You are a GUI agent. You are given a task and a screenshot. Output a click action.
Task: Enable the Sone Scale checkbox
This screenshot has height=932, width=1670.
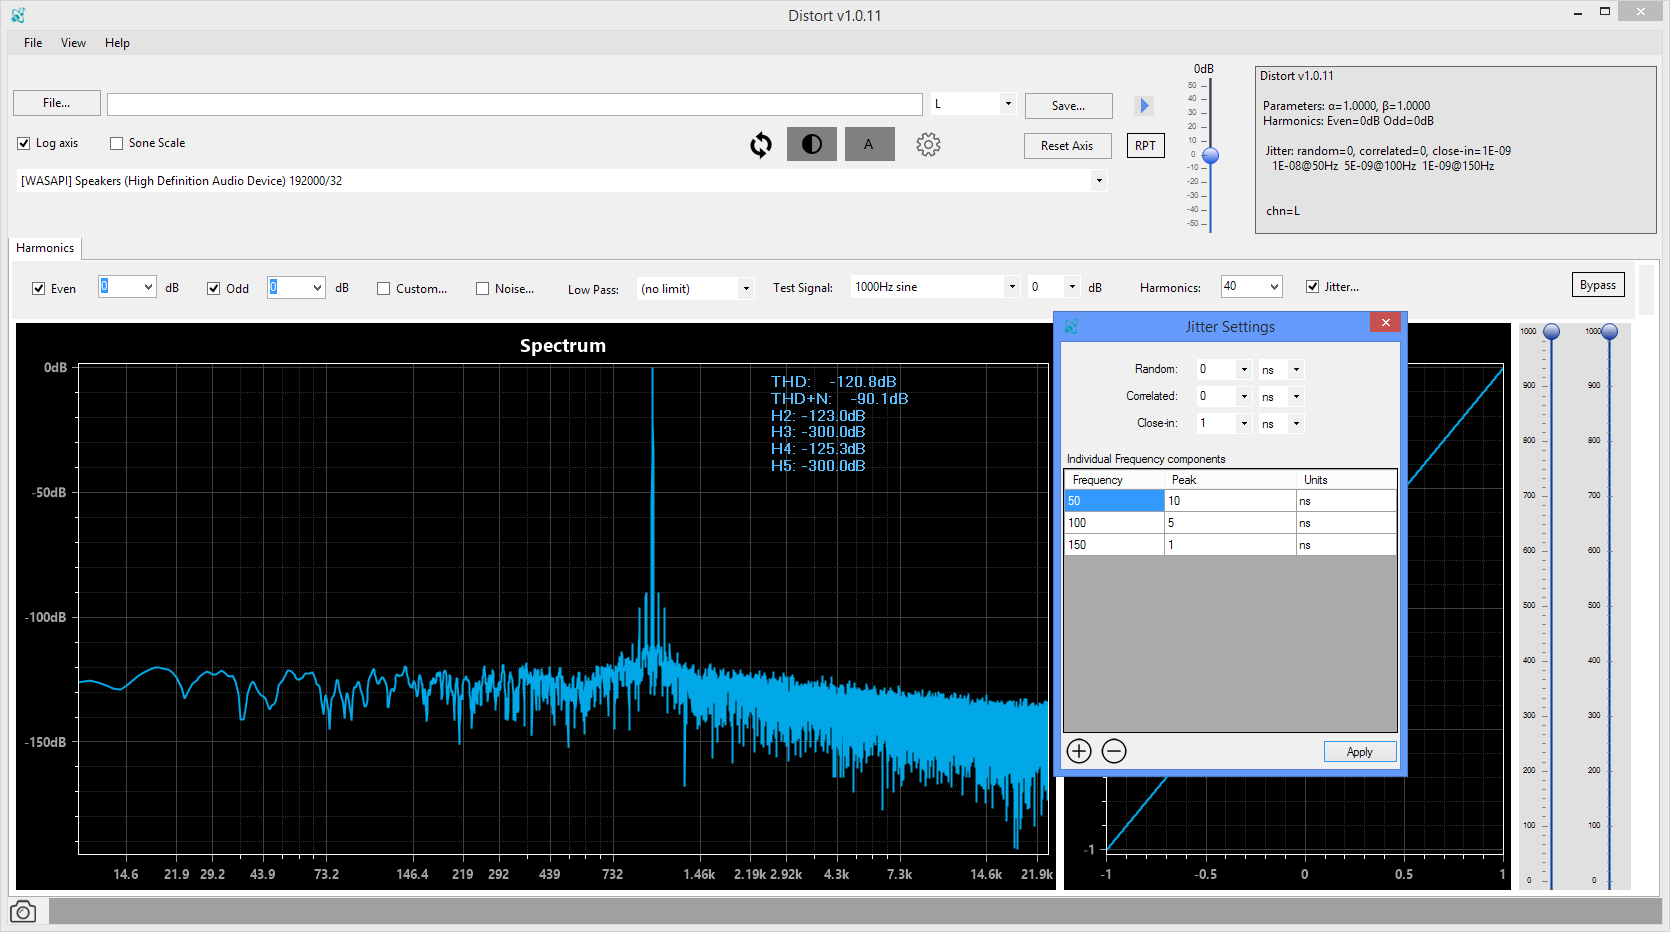tap(117, 143)
